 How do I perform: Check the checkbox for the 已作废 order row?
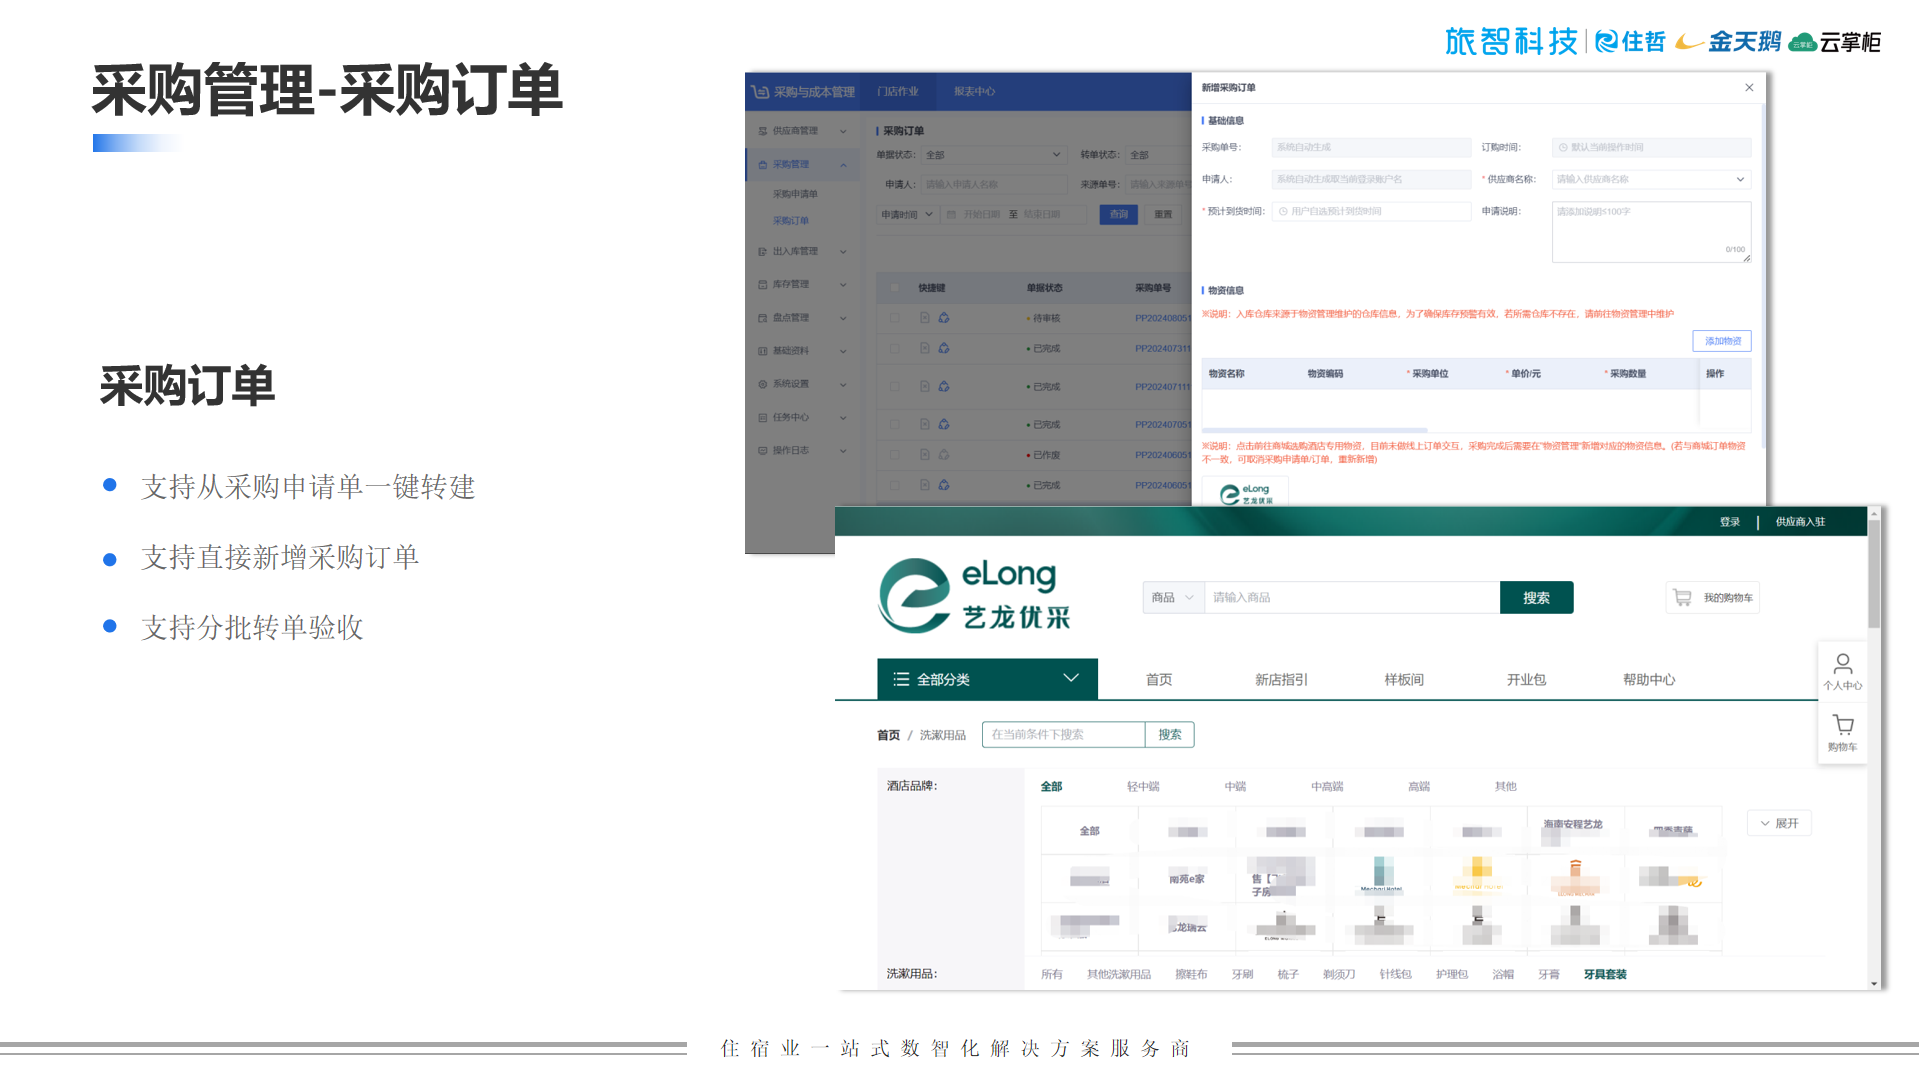pos(894,455)
